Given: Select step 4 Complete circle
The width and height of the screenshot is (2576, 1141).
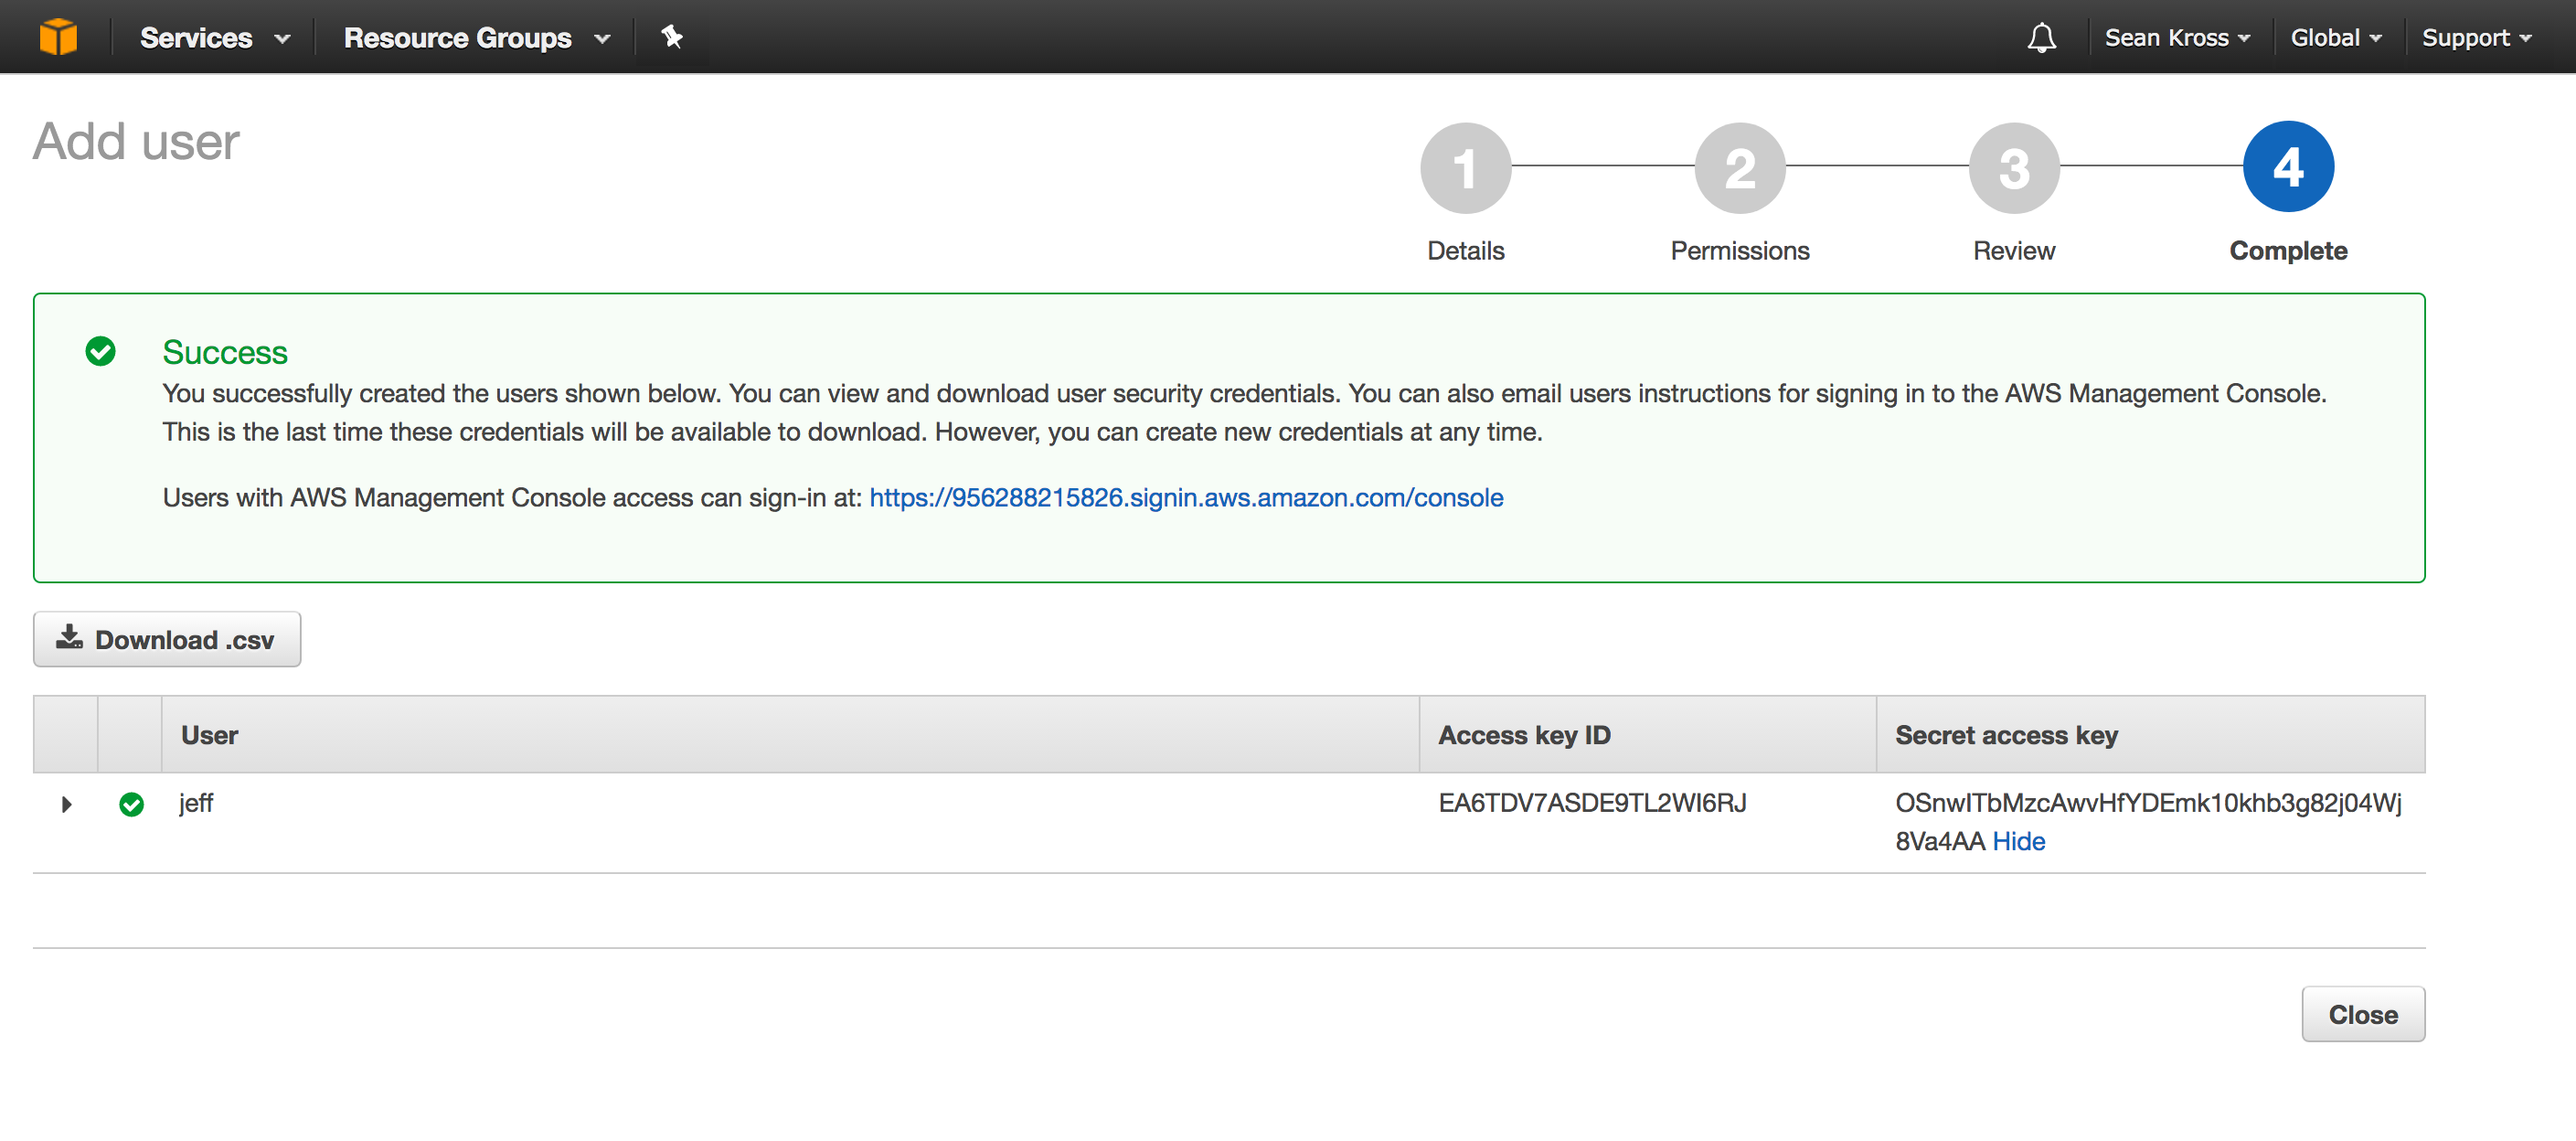Looking at the screenshot, I should coord(2288,167).
